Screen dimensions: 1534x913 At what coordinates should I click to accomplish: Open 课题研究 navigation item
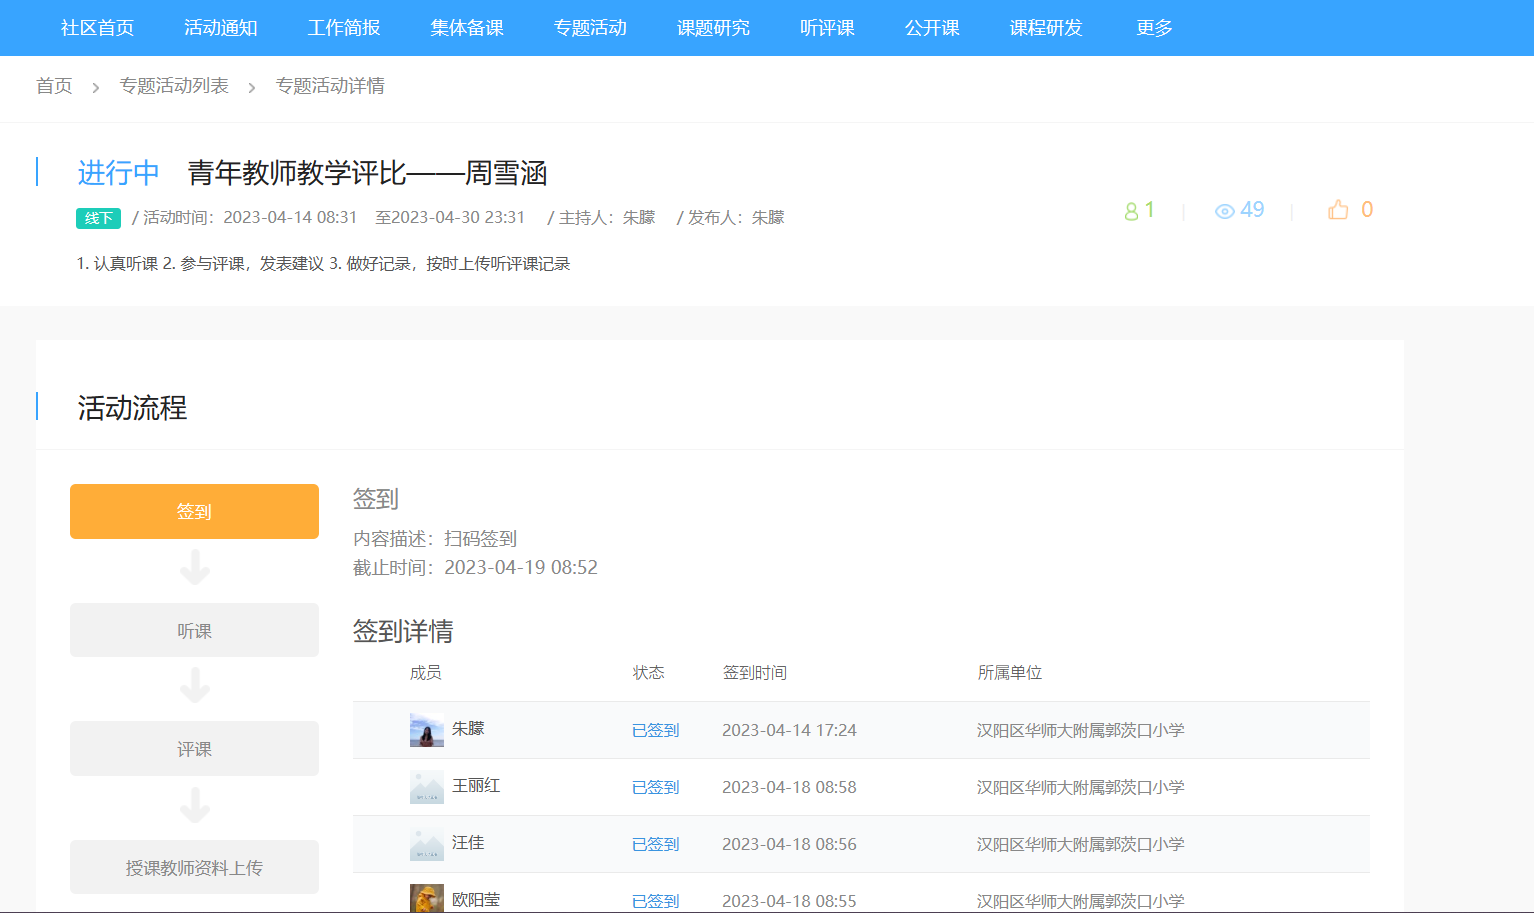713,28
